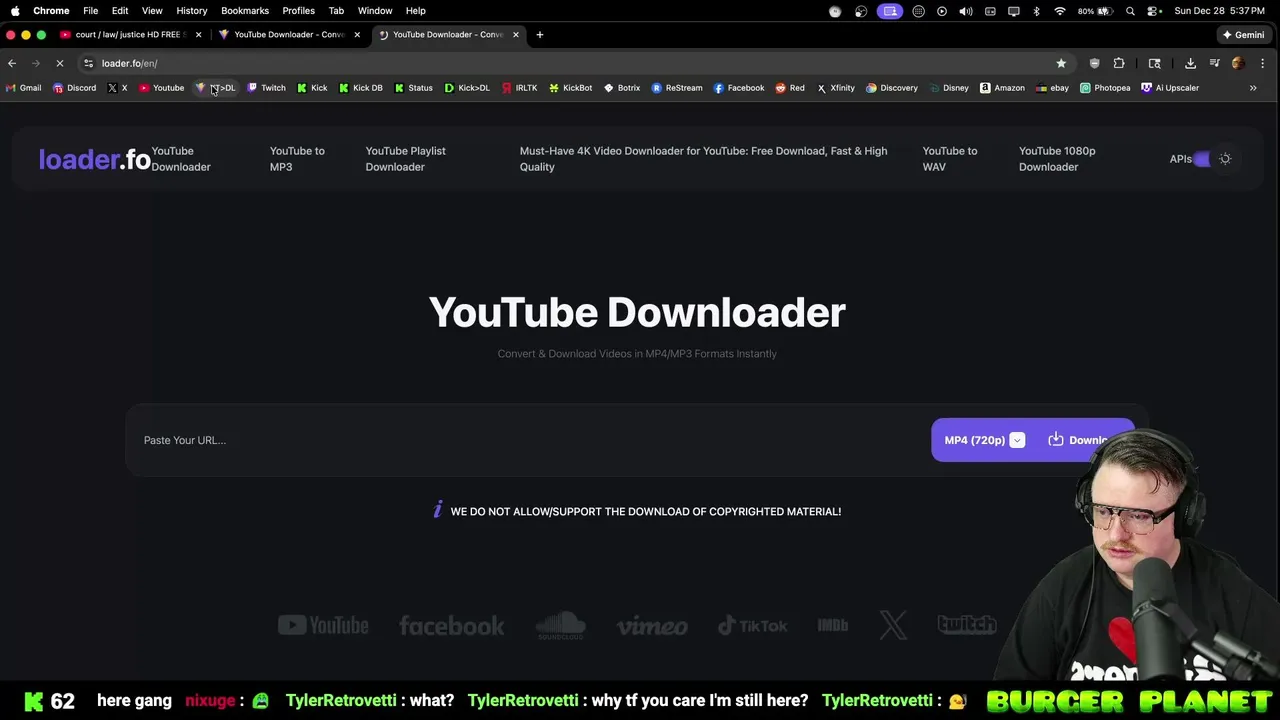This screenshot has width=1280, height=720.
Task: Open the Gmail bookmark
Action: click(x=23, y=88)
